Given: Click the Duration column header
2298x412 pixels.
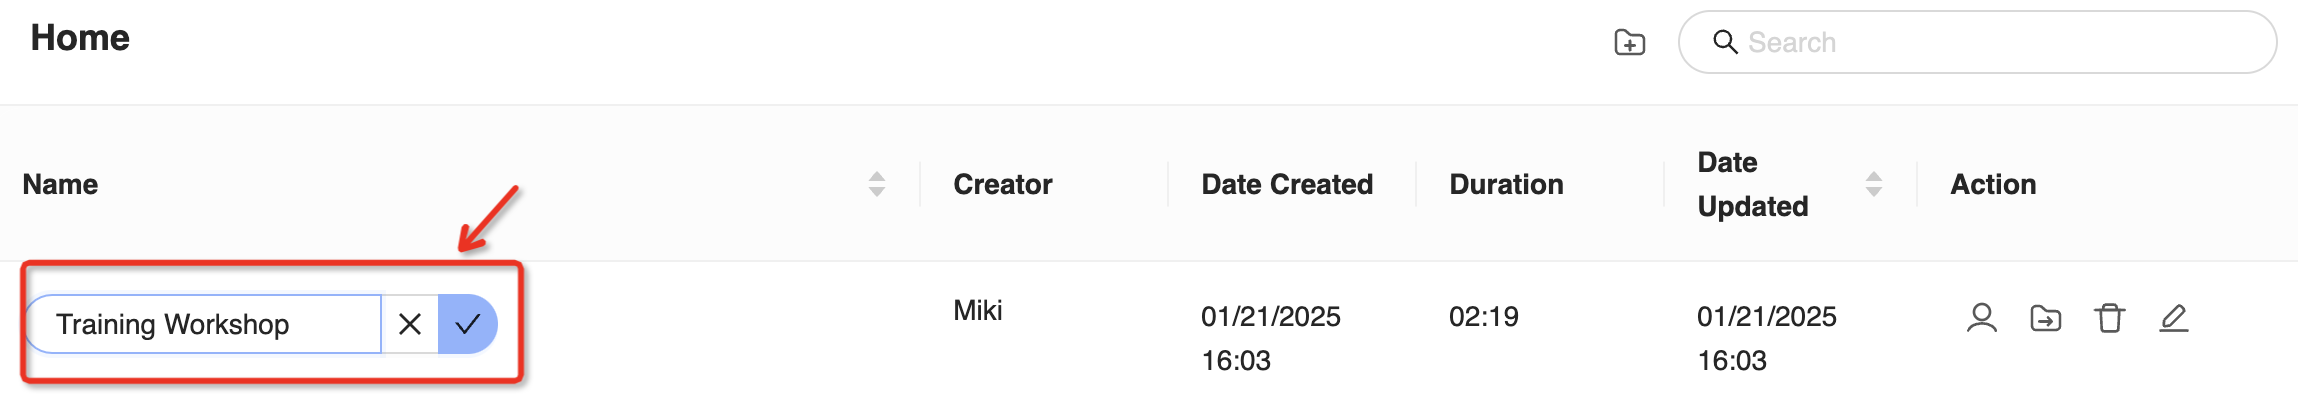Looking at the screenshot, I should pos(1506,184).
